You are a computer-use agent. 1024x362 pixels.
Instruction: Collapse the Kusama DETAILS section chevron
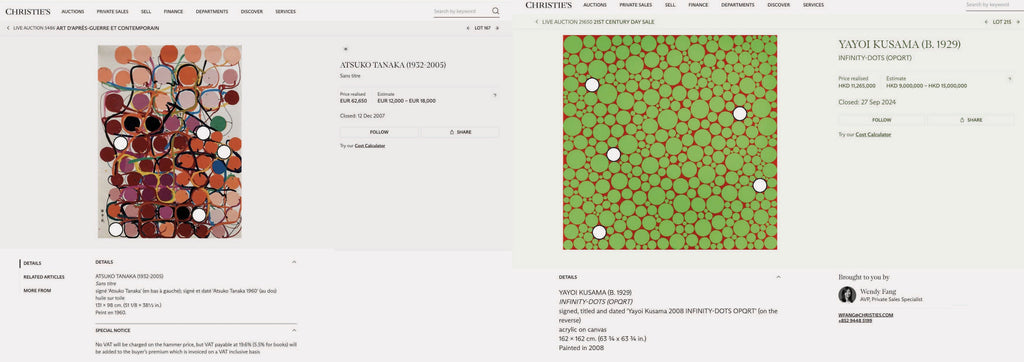point(778,277)
